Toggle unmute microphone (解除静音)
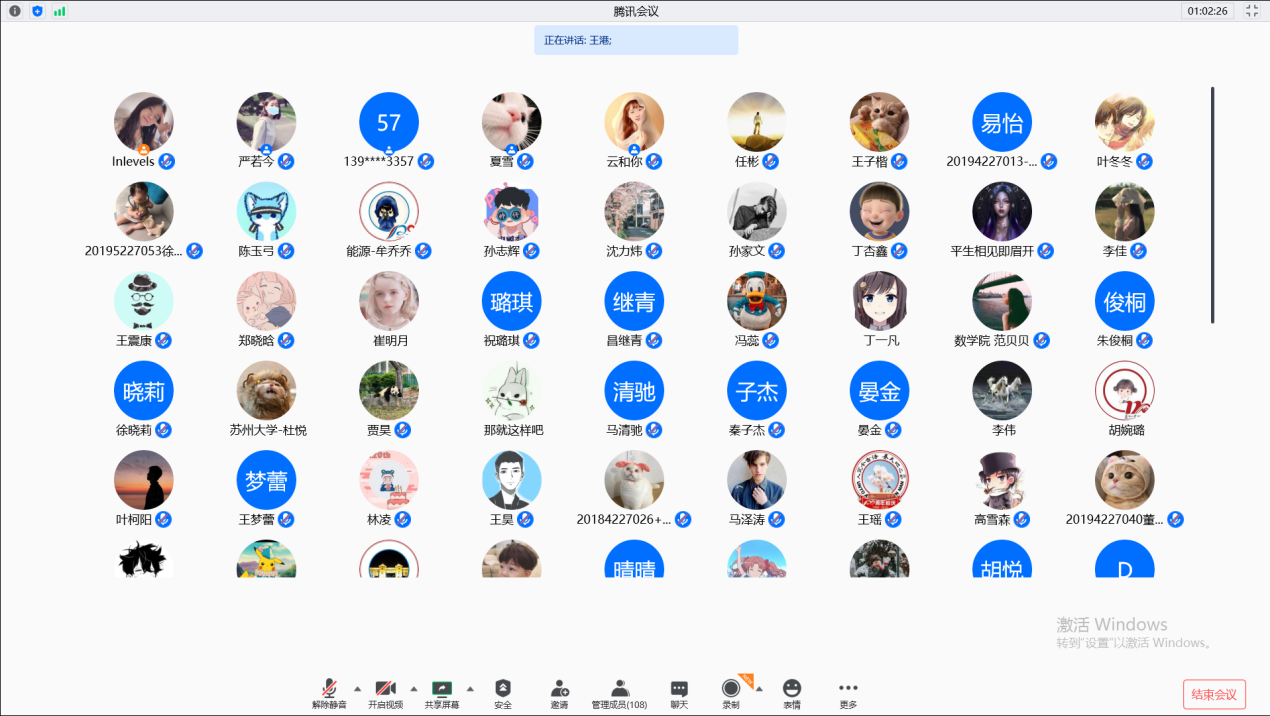Screen dimensions: 1270x716 pyautogui.click(x=329, y=689)
